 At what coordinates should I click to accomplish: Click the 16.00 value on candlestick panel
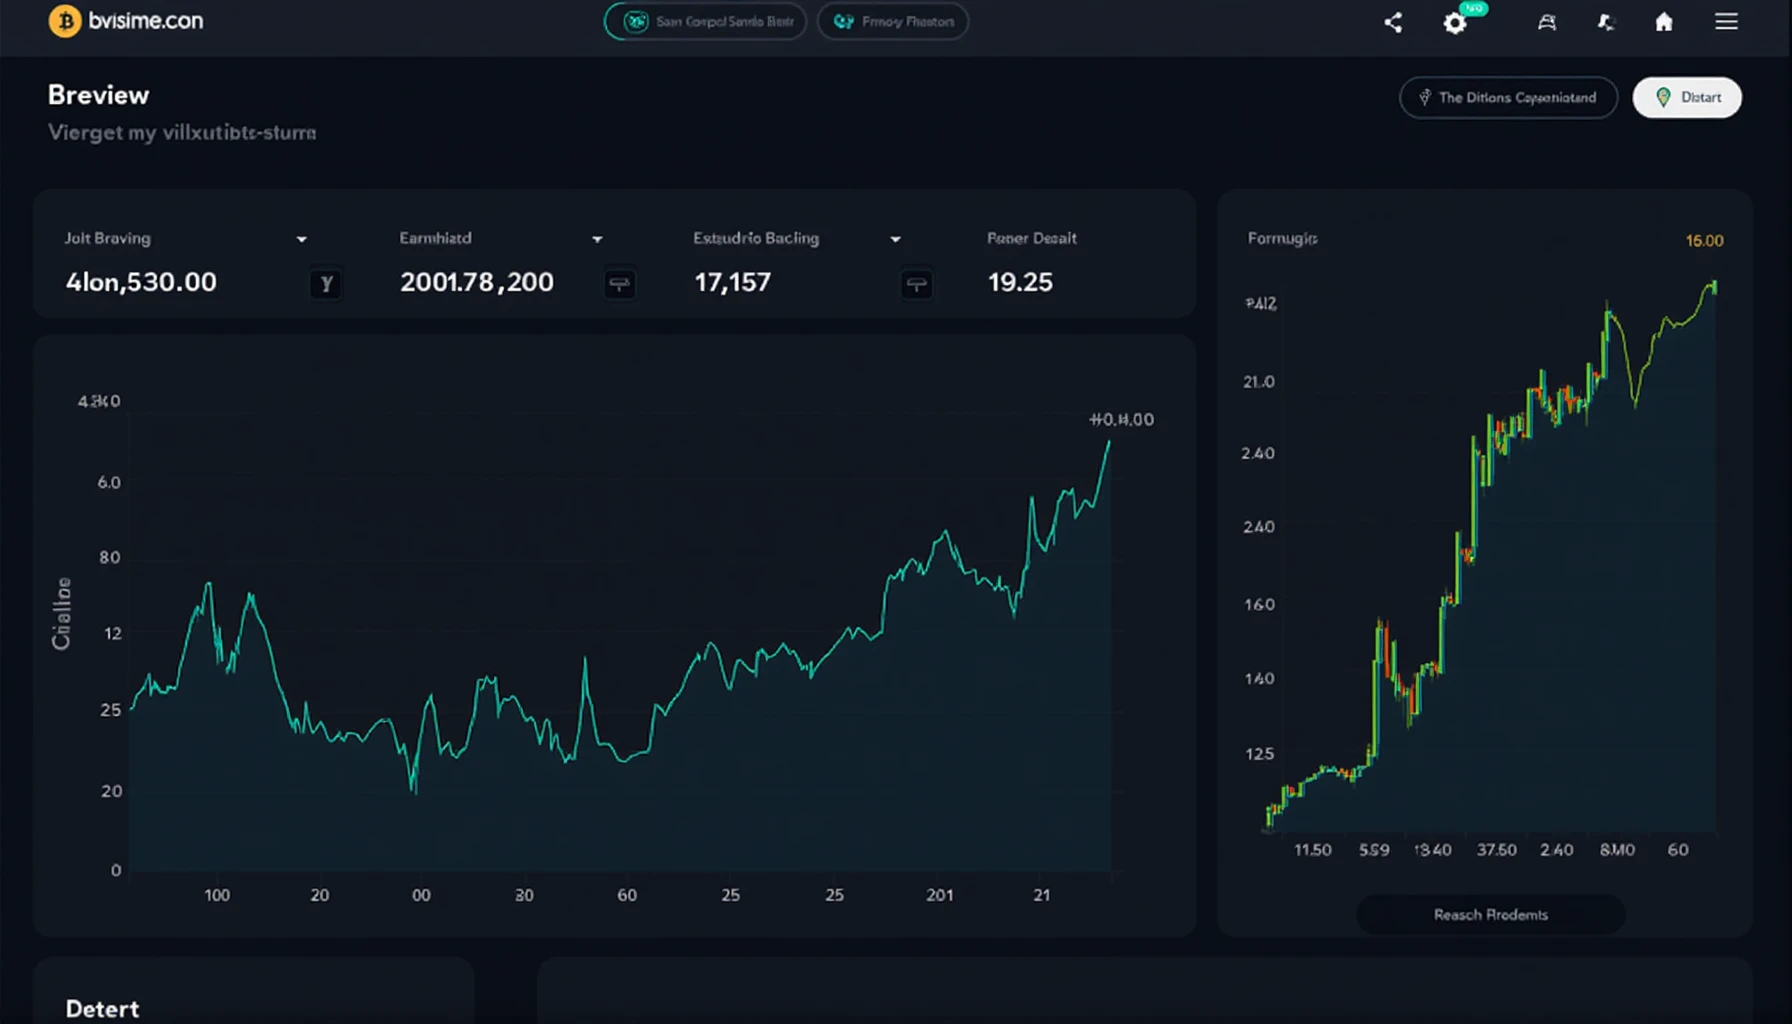click(x=1704, y=241)
